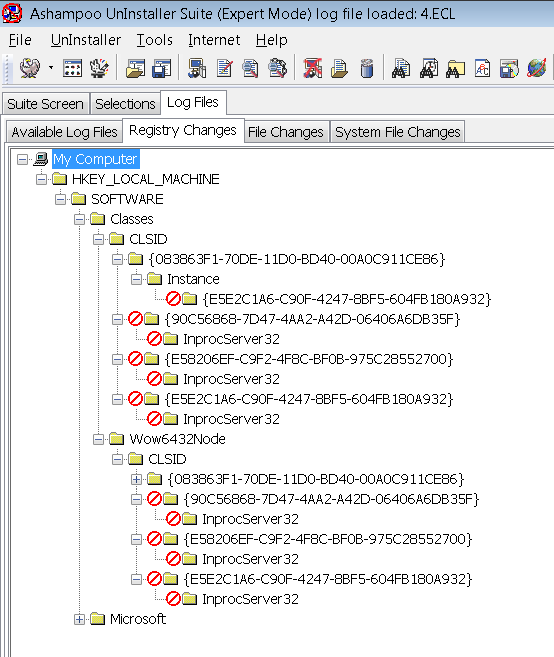
Task: Click the binoculars on yellow folder icon
Action: [x=456, y=68]
